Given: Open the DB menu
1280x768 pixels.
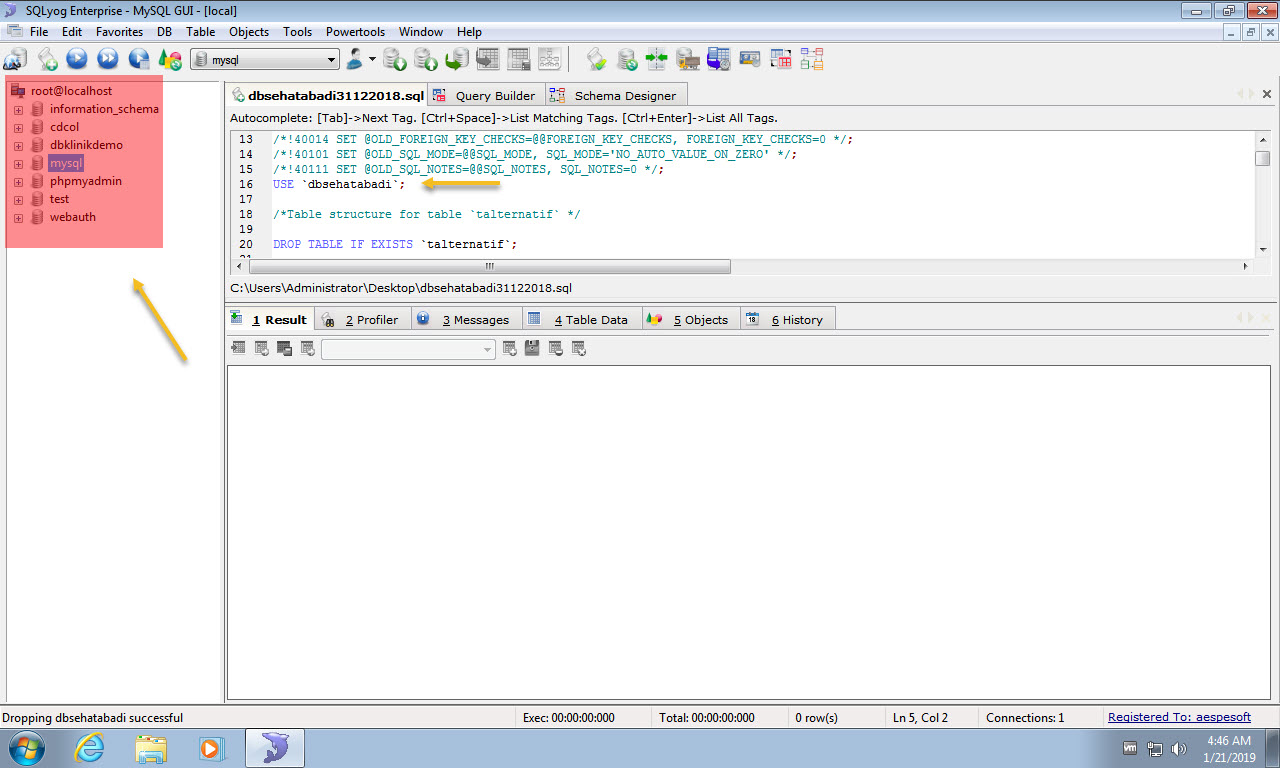Looking at the screenshot, I should pos(164,32).
